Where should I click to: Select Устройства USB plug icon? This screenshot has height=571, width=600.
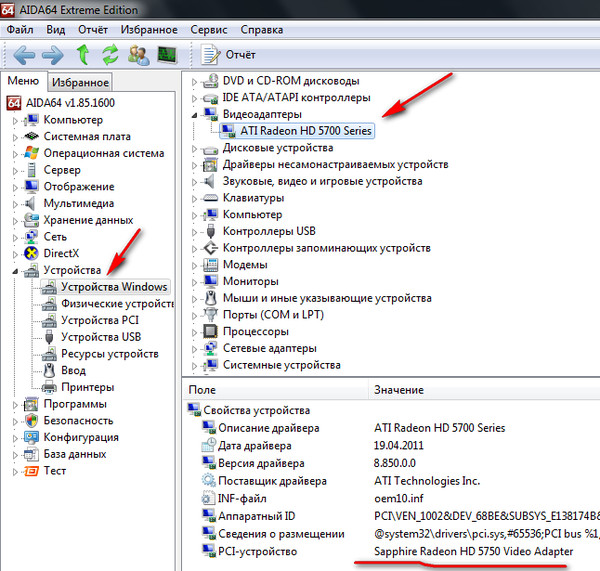click(x=49, y=337)
